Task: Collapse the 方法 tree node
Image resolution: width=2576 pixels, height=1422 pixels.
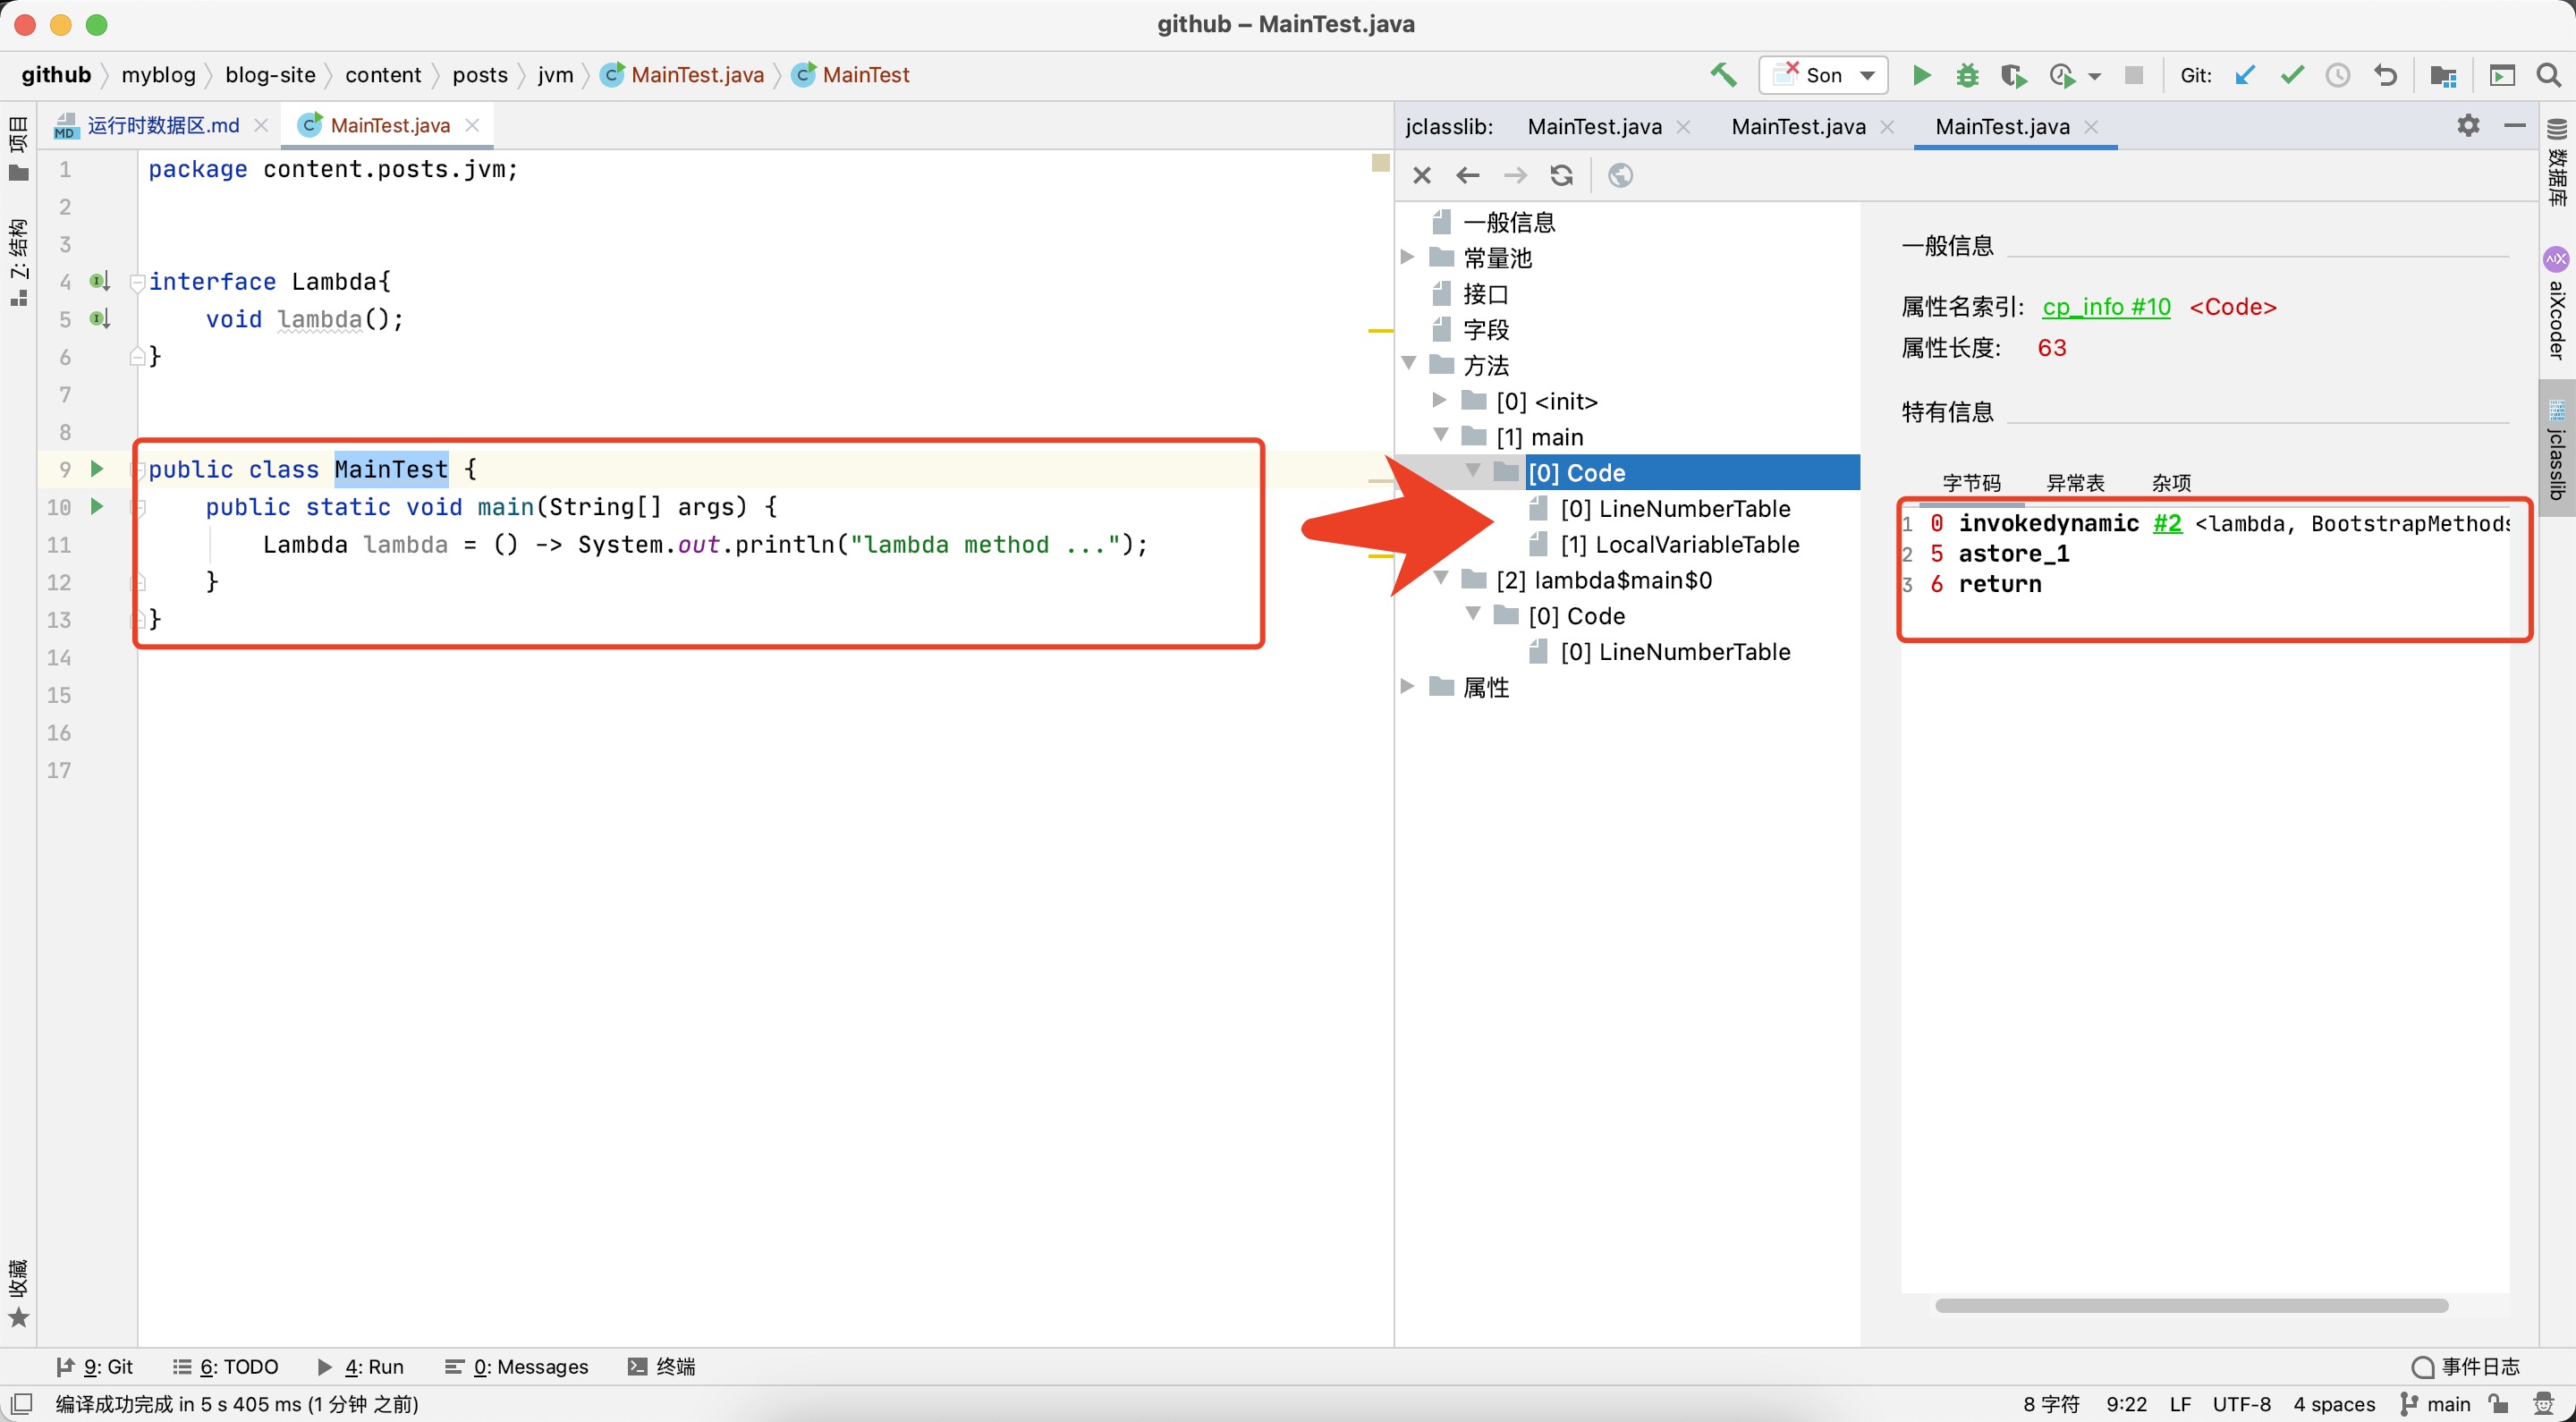Action: (1408, 363)
